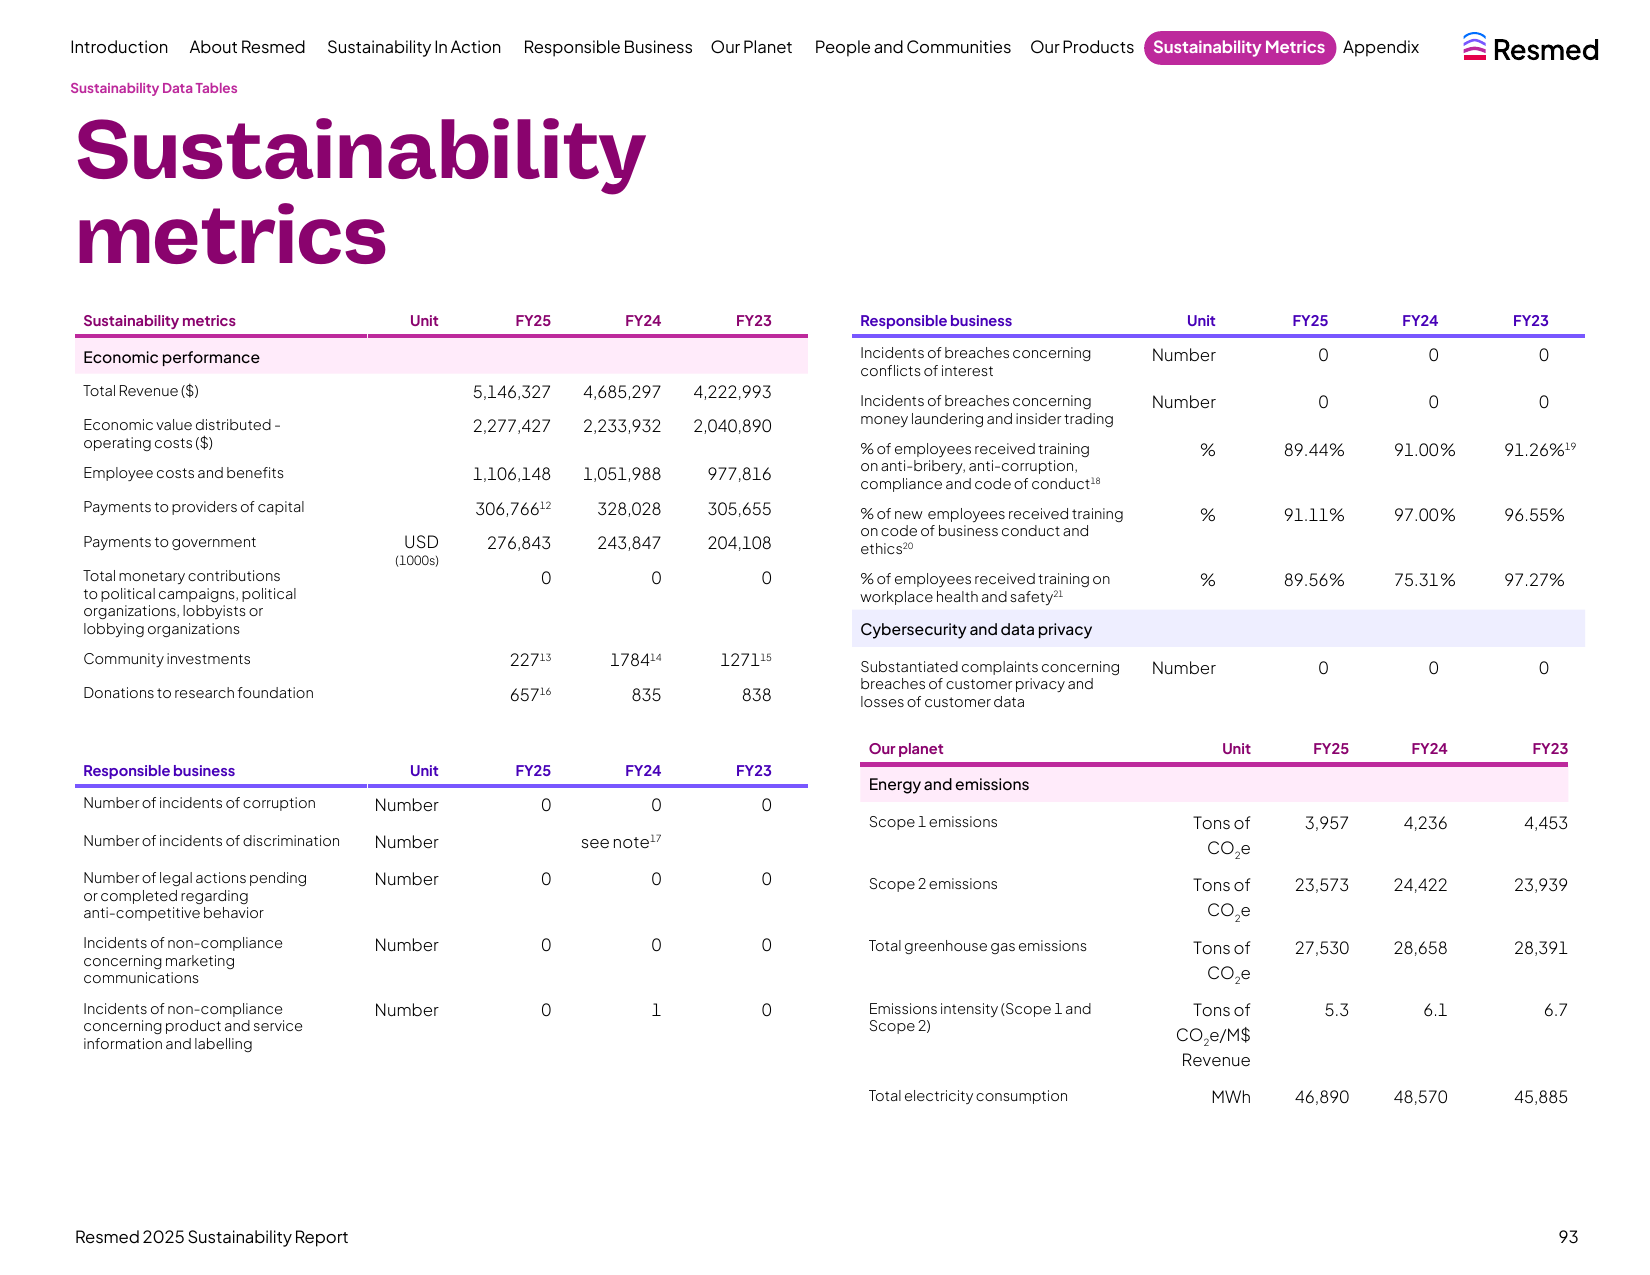Open the Introduction section tab
1650x1275 pixels.
click(x=119, y=47)
